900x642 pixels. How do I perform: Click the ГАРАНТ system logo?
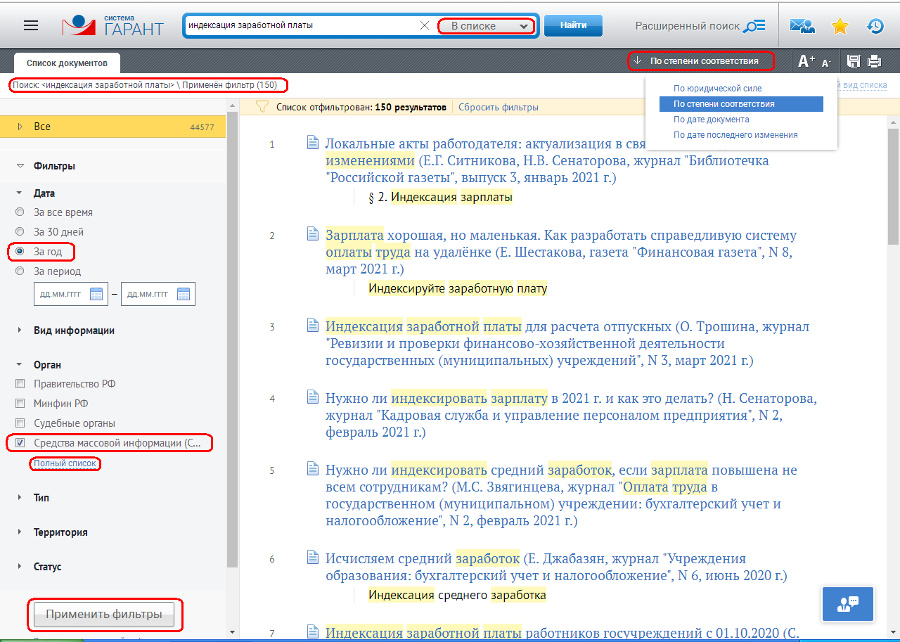click(113, 23)
